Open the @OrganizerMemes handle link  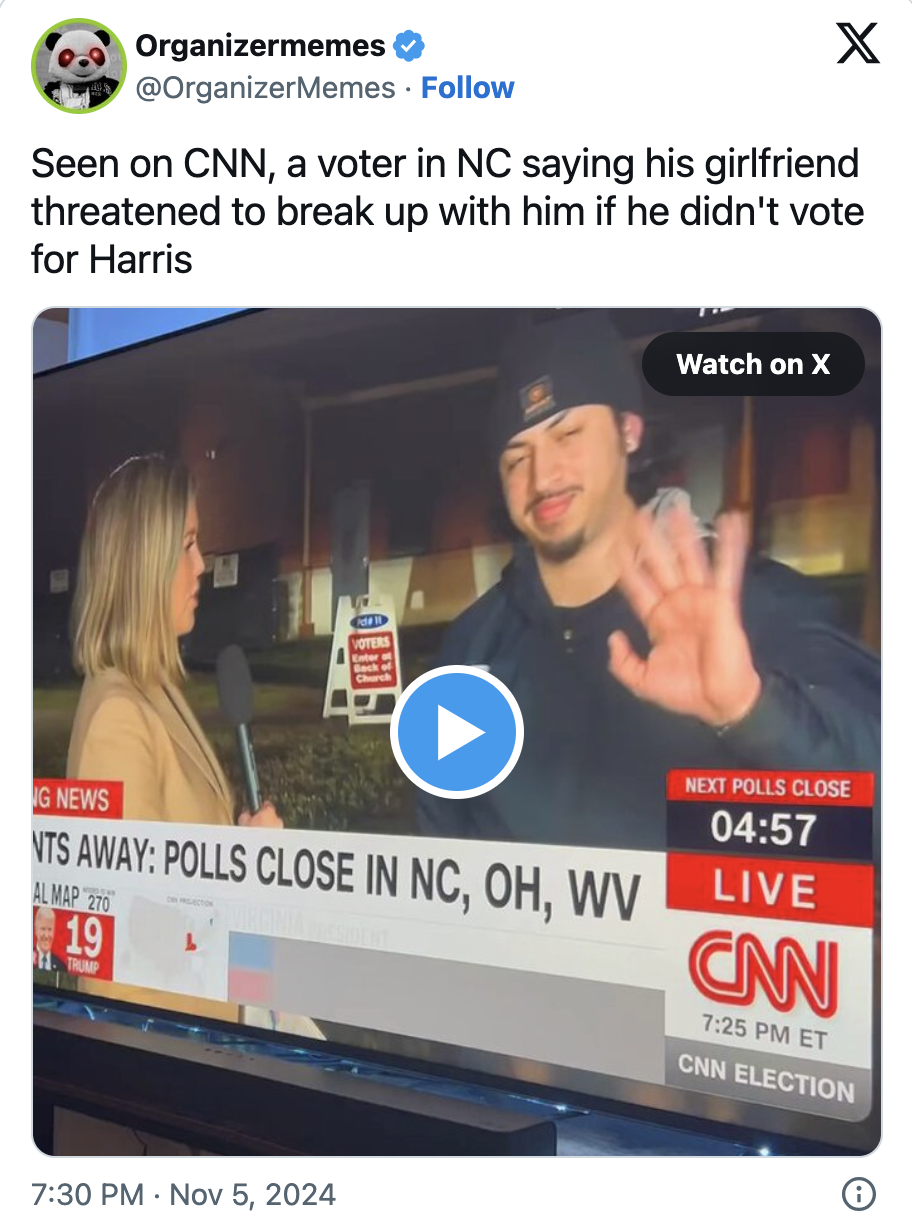coord(265,88)
